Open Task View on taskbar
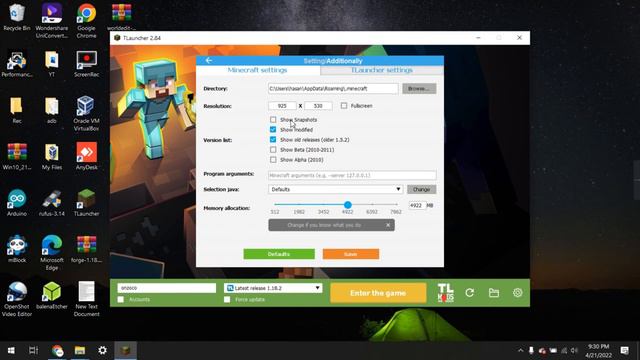The image size is (640, 360). [x=33, y=350]
